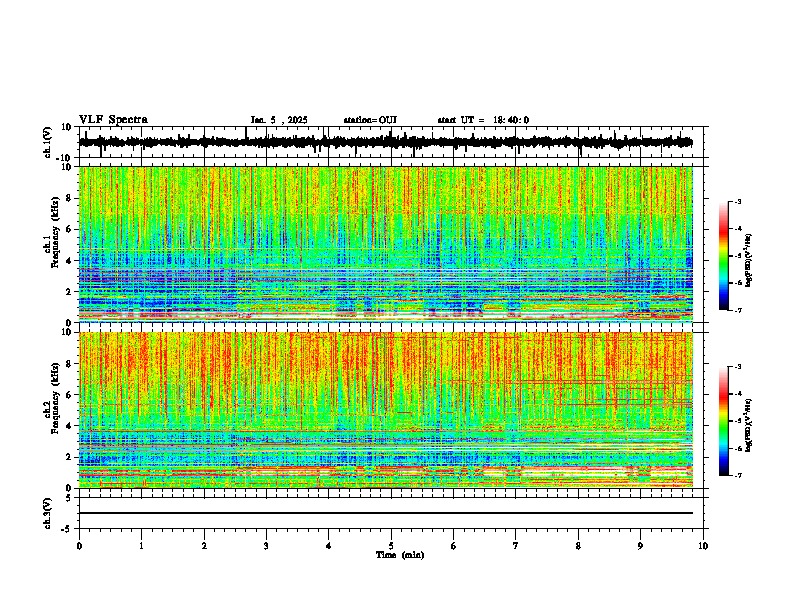
Task: Click the "4" kHz tick on ch.1 spectrogram
Action: [x=70, y=261]
